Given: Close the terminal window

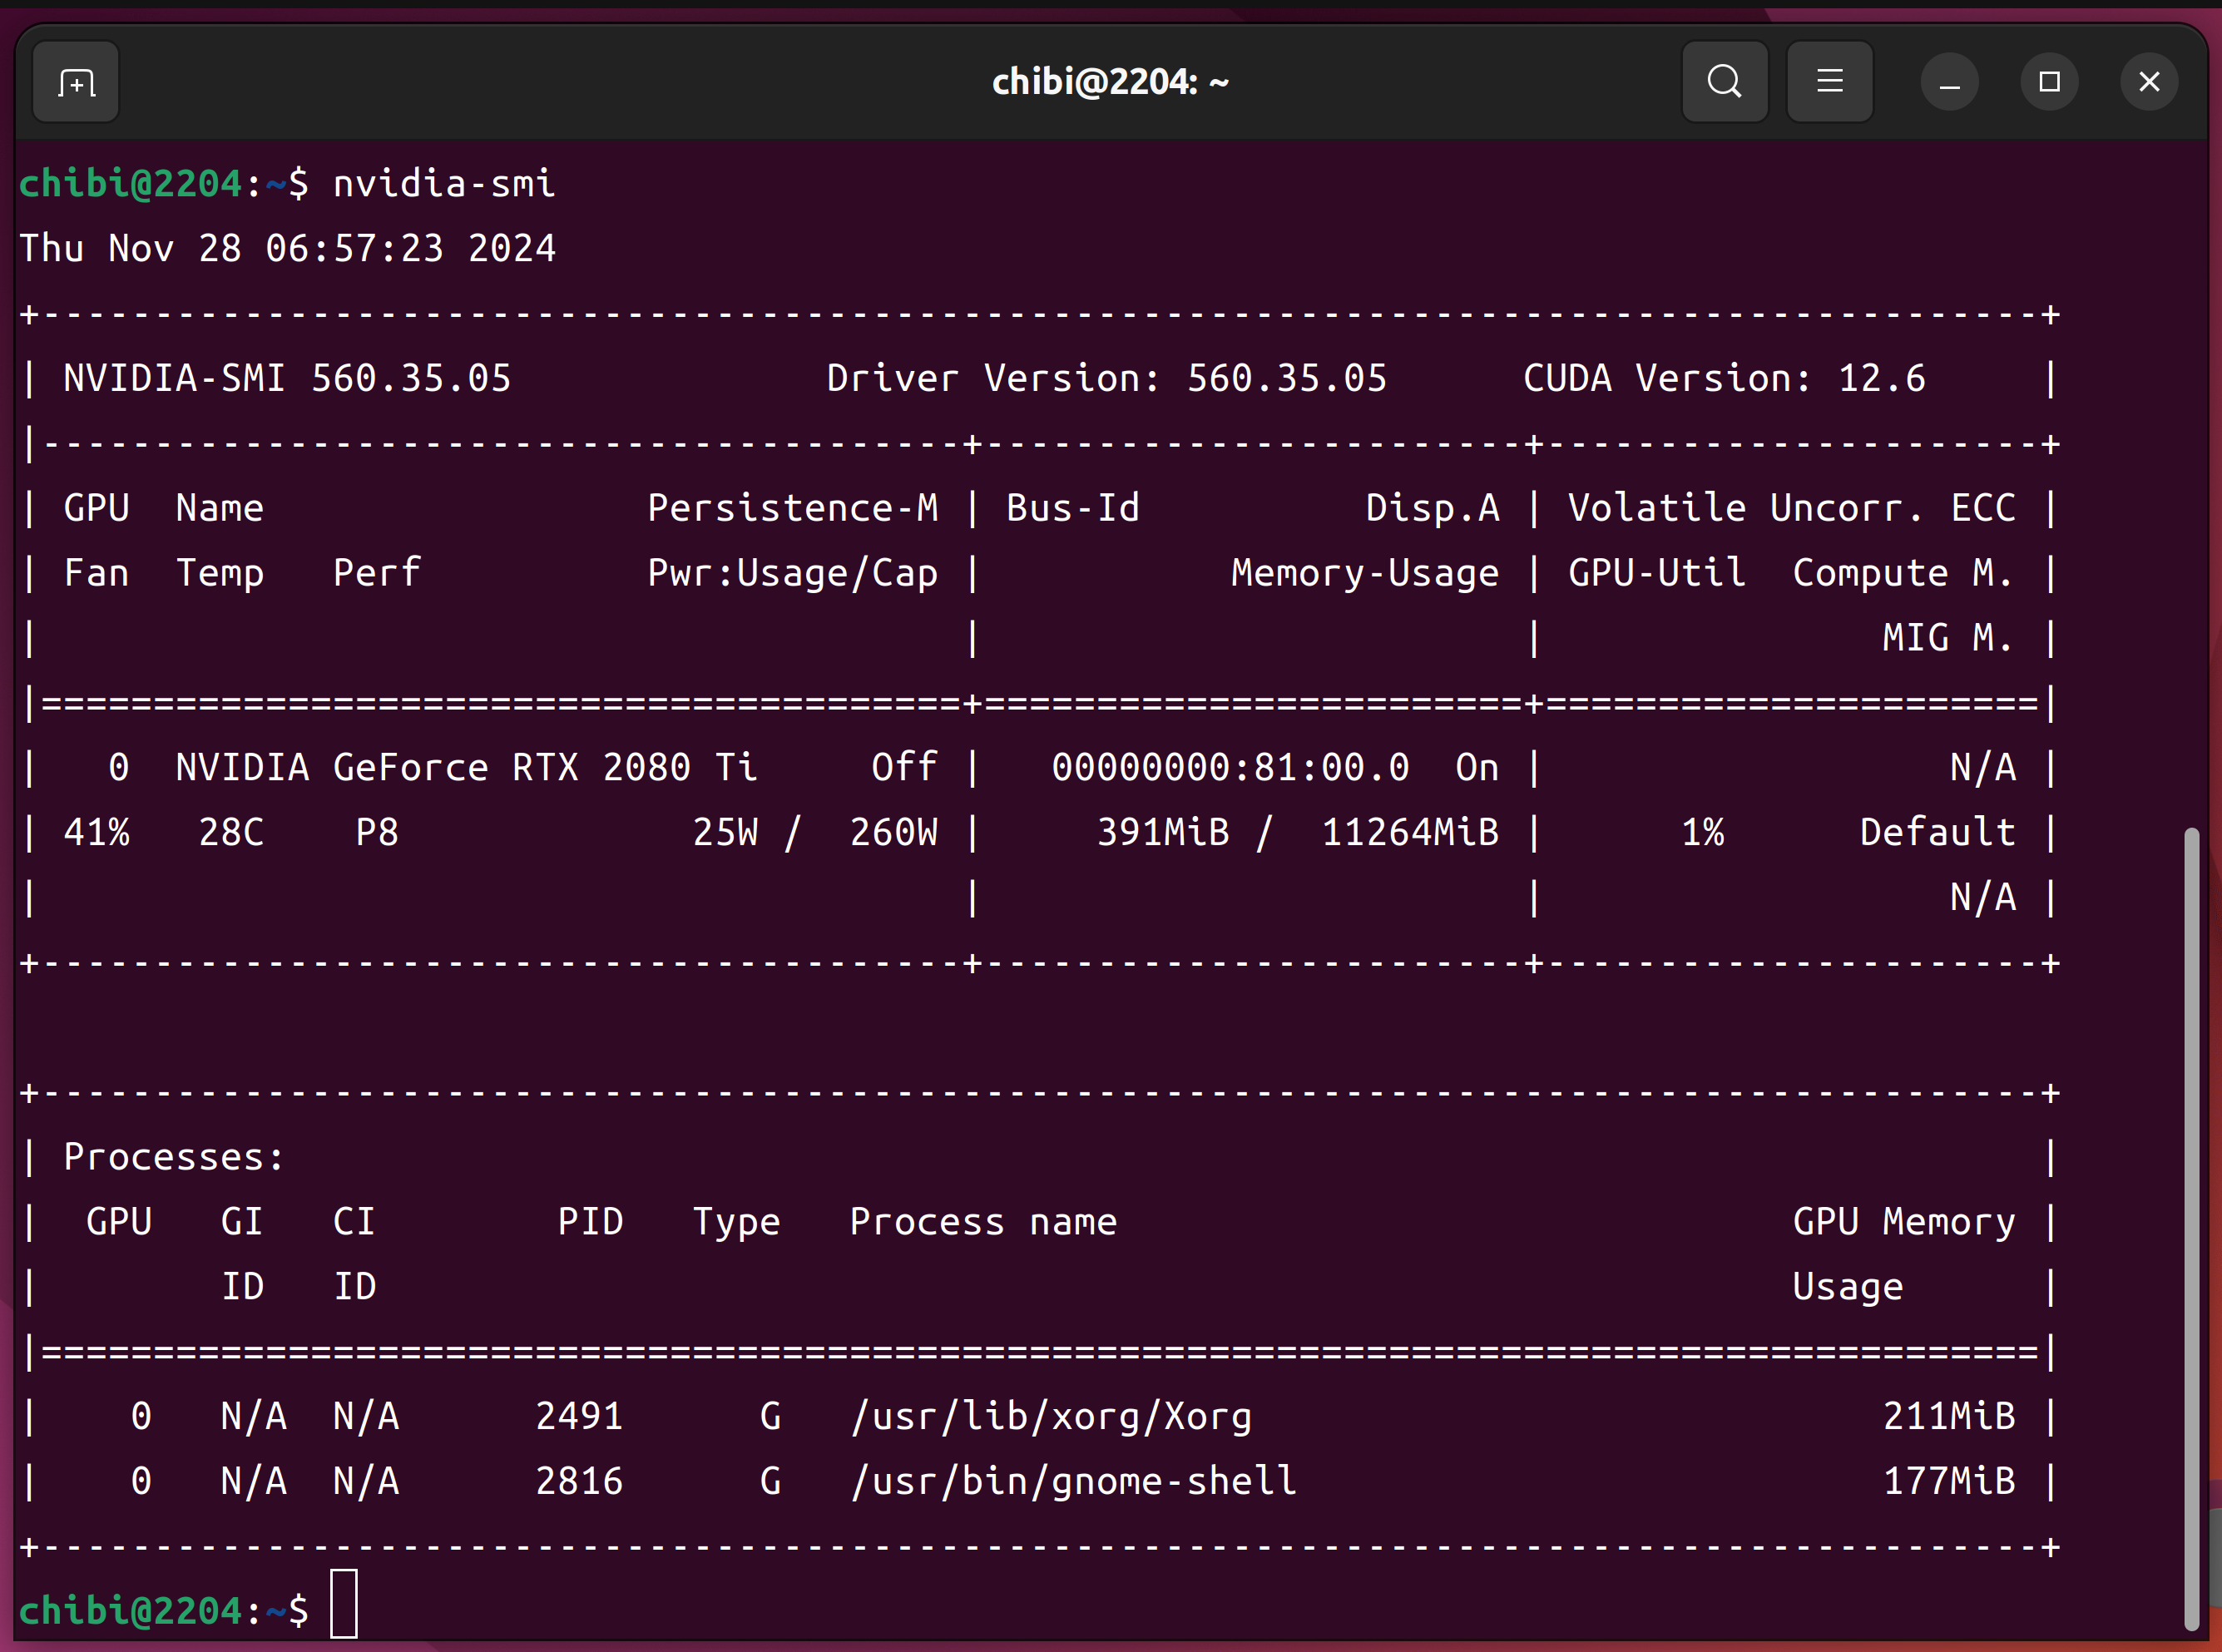Looking at the screenshot, I should click(x=2149, y=82).
